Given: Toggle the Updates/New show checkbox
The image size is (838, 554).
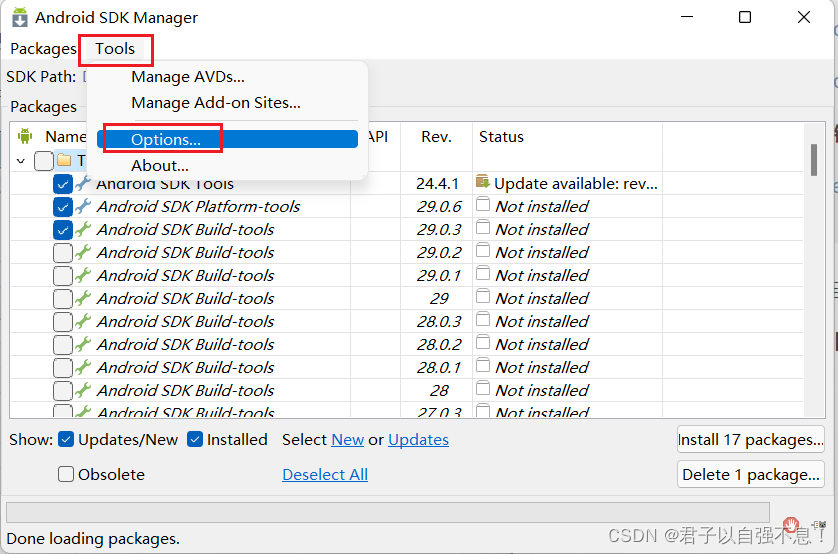Looking at the screenshot, I should click(66, 439).
